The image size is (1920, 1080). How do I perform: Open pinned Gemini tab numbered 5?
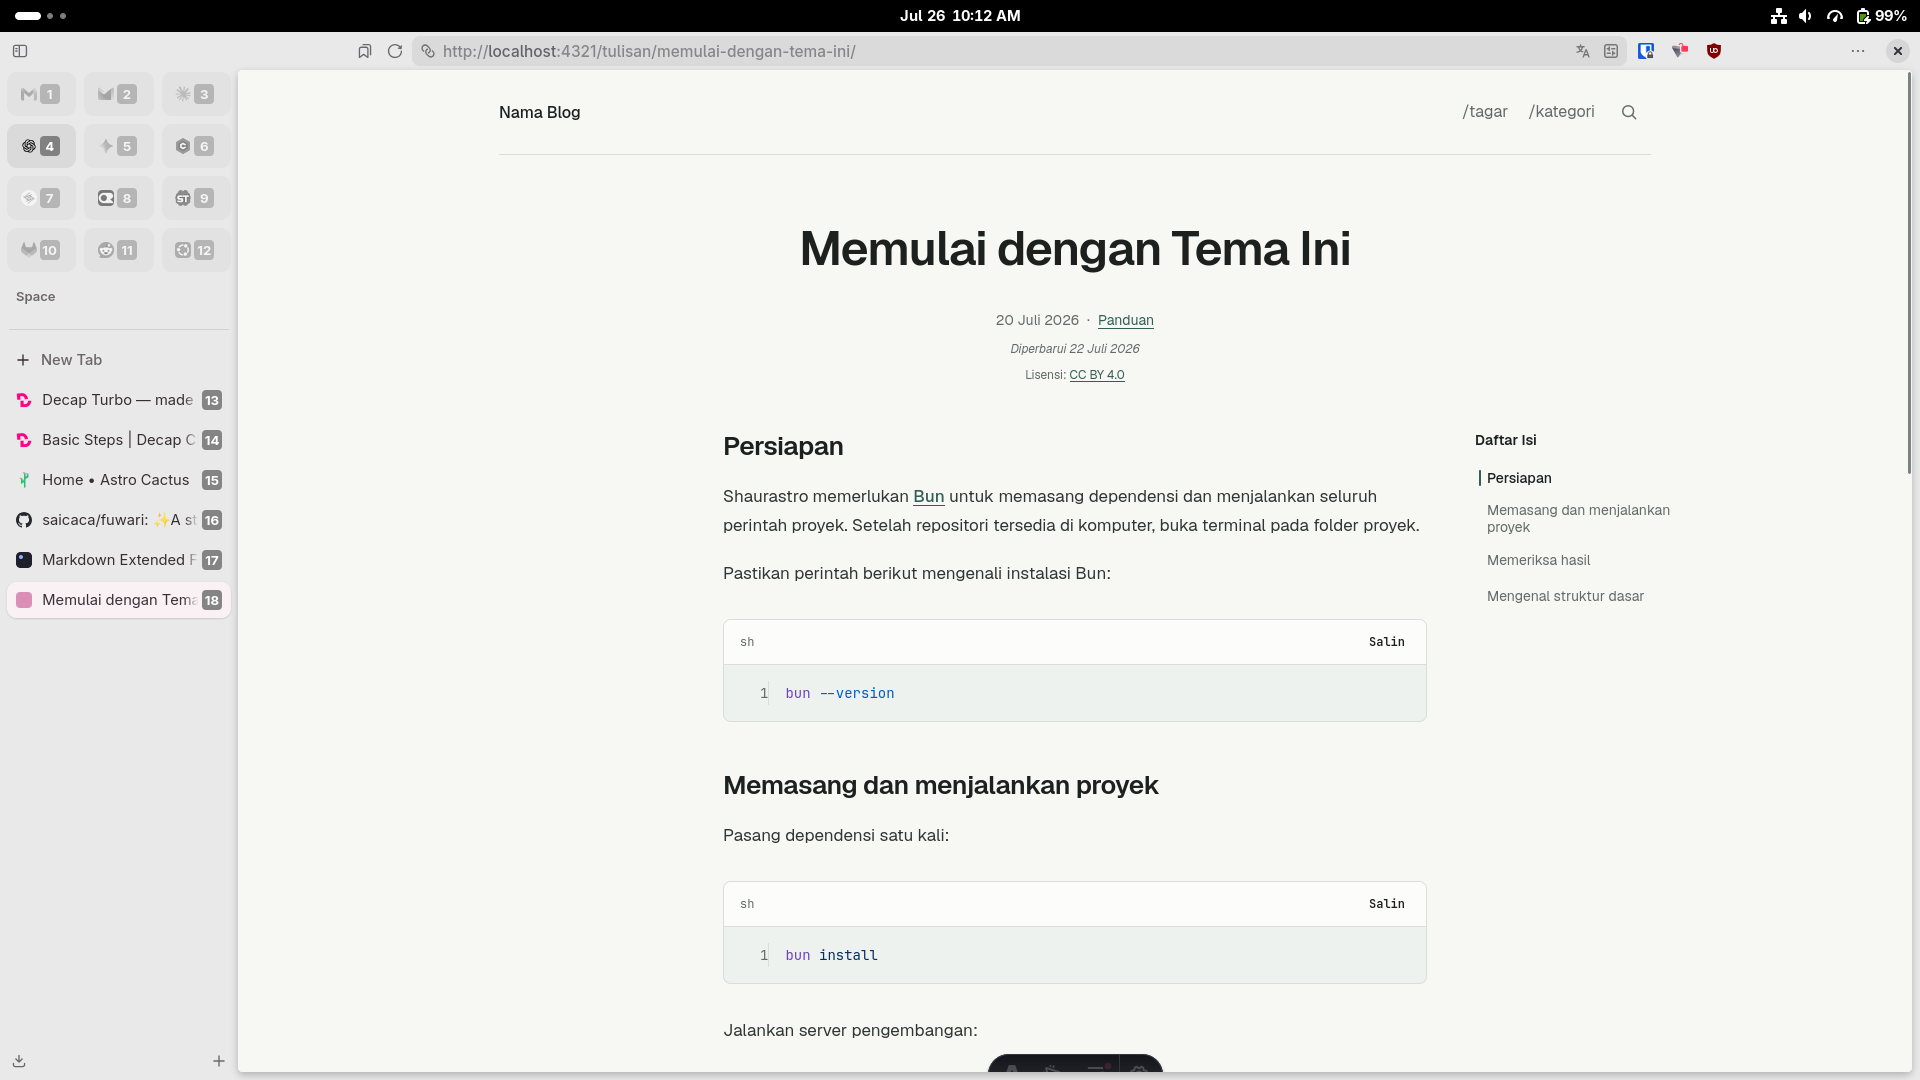(119, 146)
